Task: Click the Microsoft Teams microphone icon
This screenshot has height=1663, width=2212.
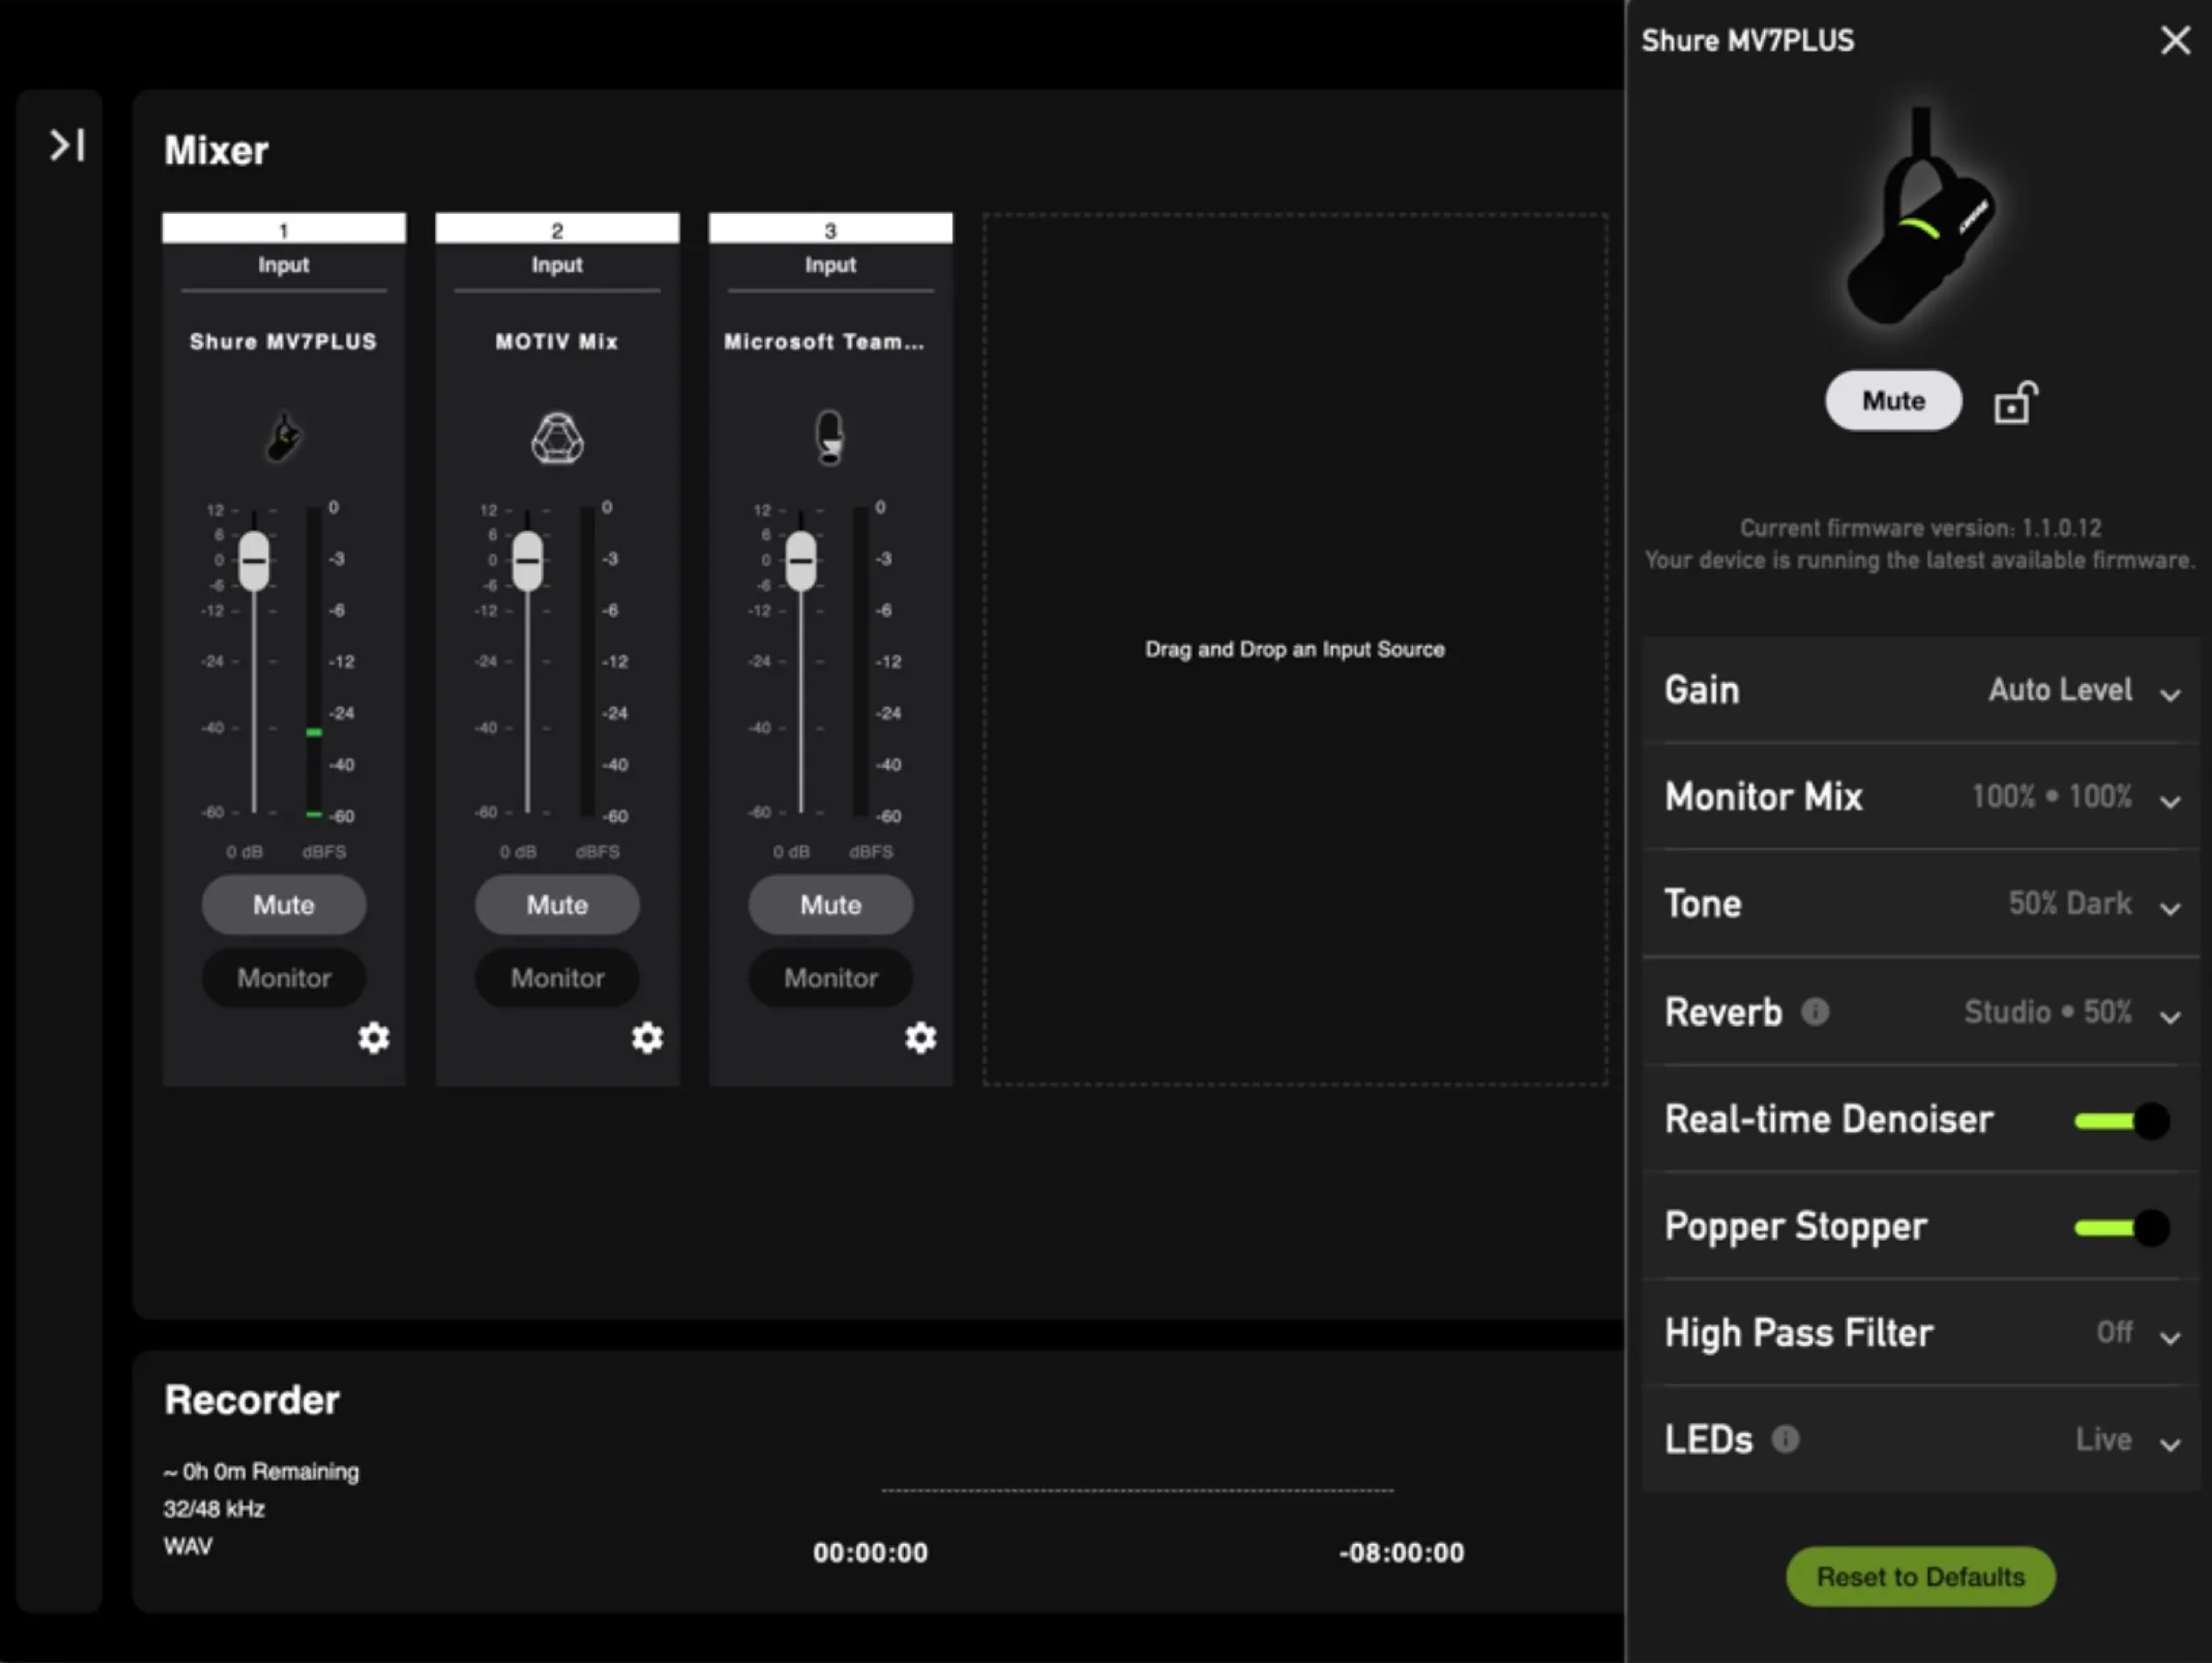Action: [x=829, y=438]
